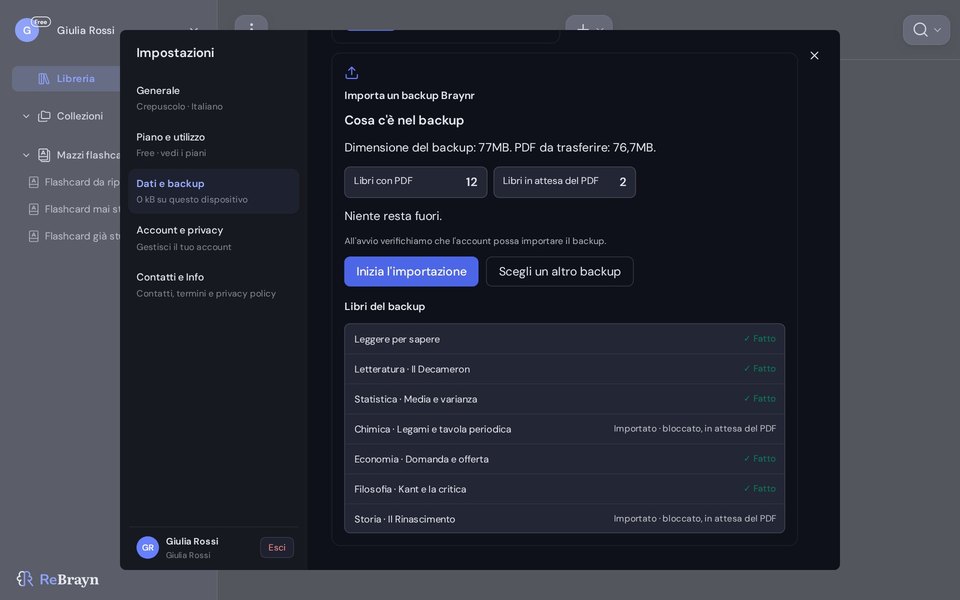
Task: Click the ReBrayn brain logo
Action: click(24, 579)
